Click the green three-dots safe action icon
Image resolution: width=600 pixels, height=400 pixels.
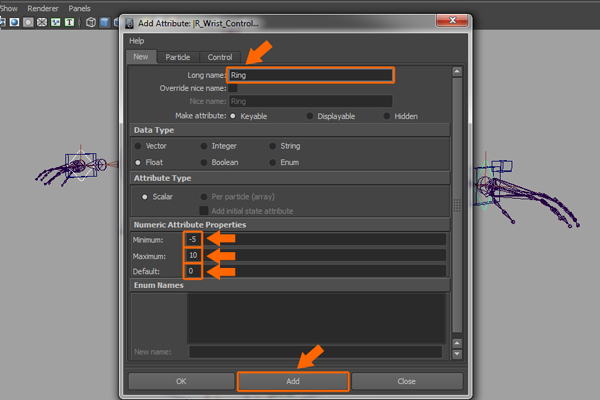[55, 22]
